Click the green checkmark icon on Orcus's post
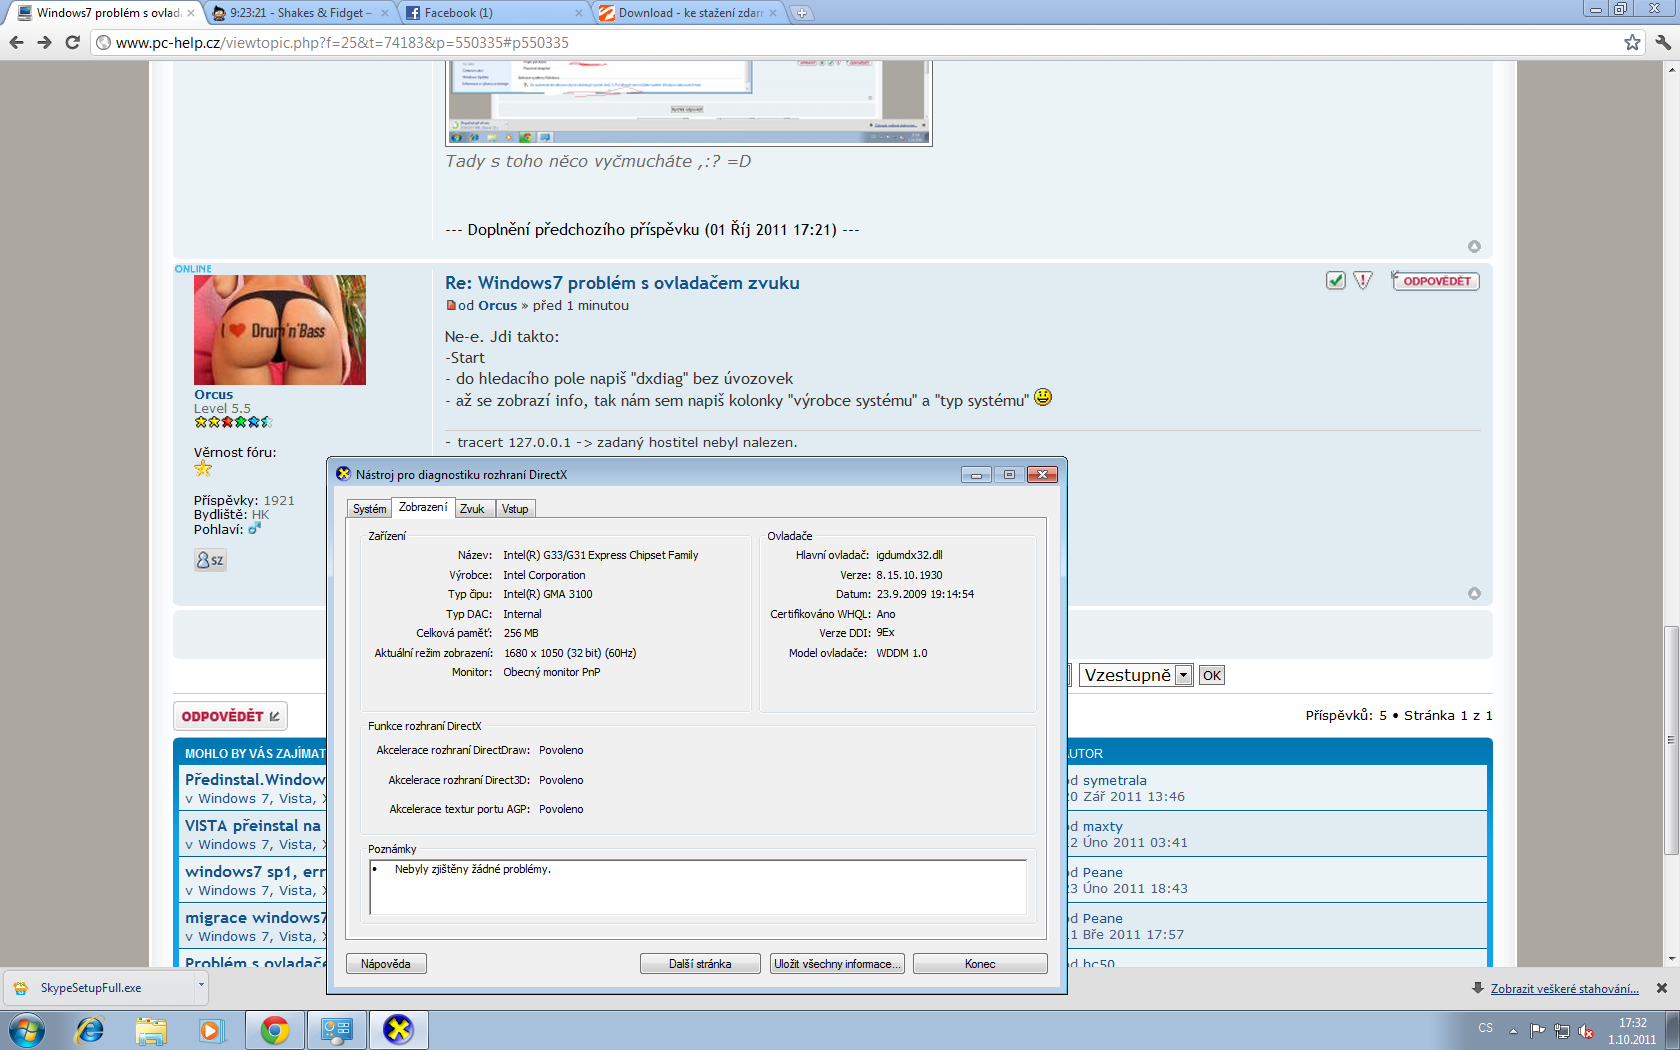1680x1050 pixels. click(x=1335, y=281)
